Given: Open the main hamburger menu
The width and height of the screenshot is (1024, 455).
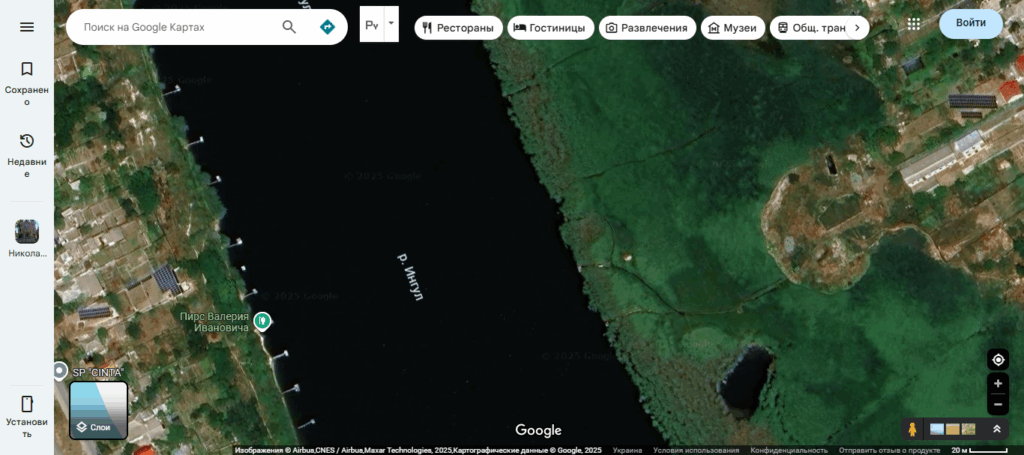Looking at the screenshot, I should (x=27, y=27).
